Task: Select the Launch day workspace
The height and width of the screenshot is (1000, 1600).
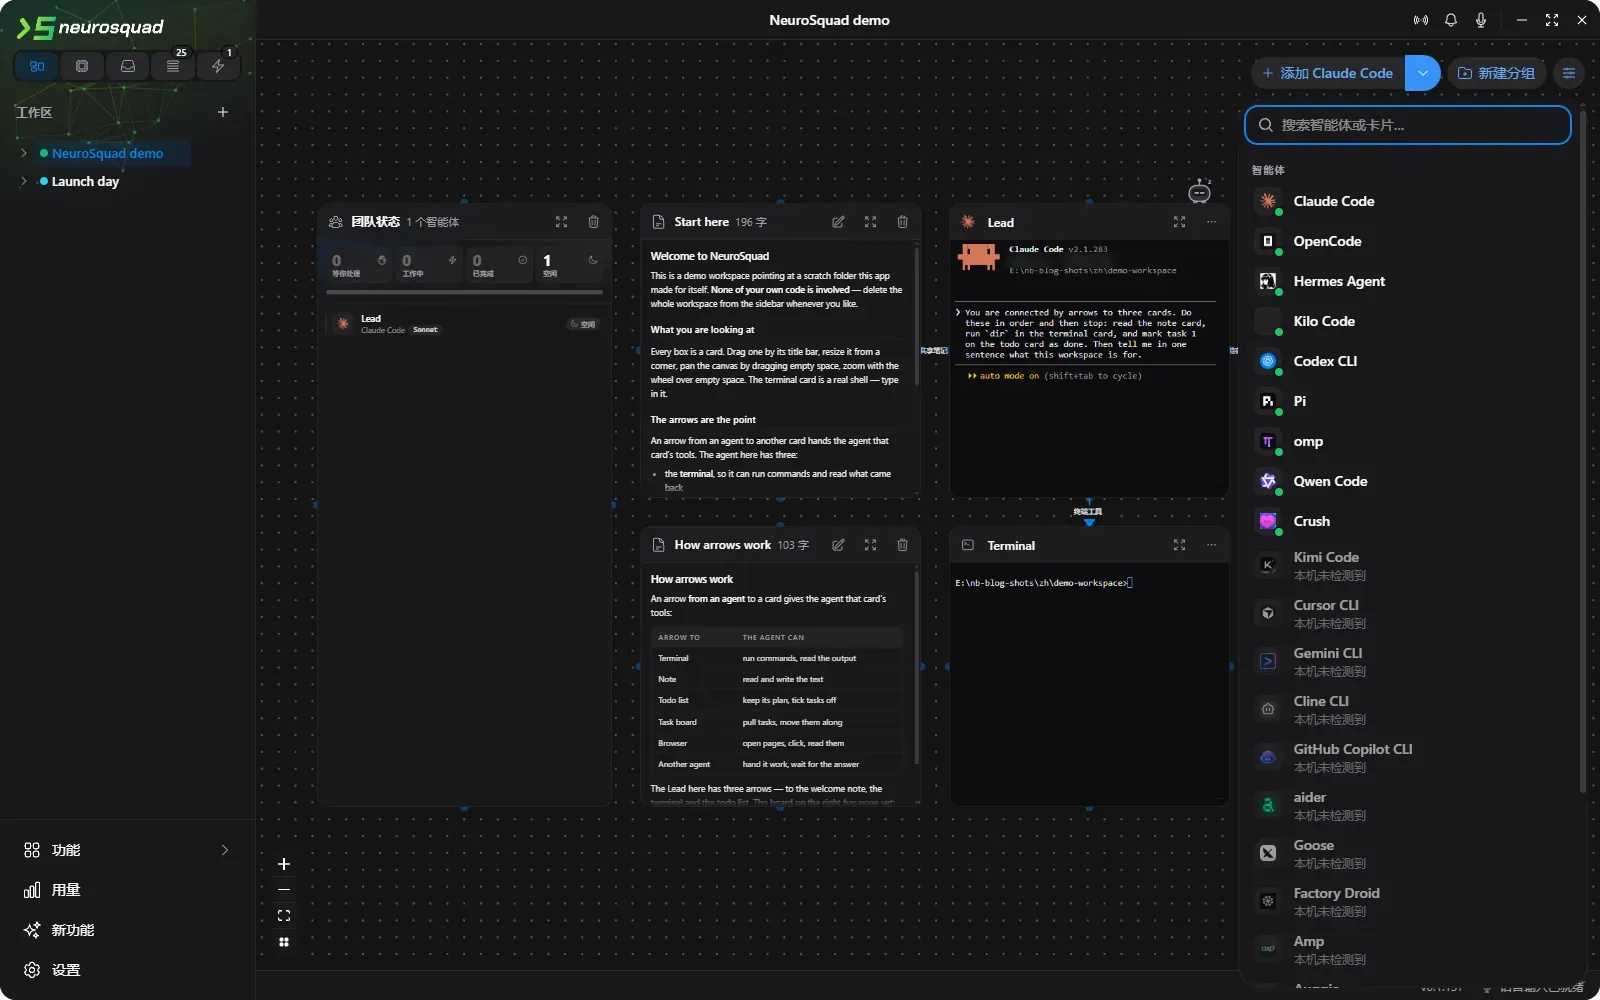Action: [x=85, y=181]
